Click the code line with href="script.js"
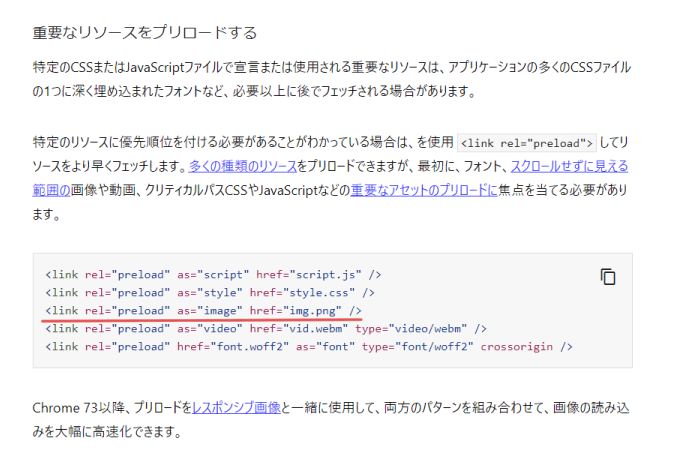 pyautogui.click(x=213, y=275)
